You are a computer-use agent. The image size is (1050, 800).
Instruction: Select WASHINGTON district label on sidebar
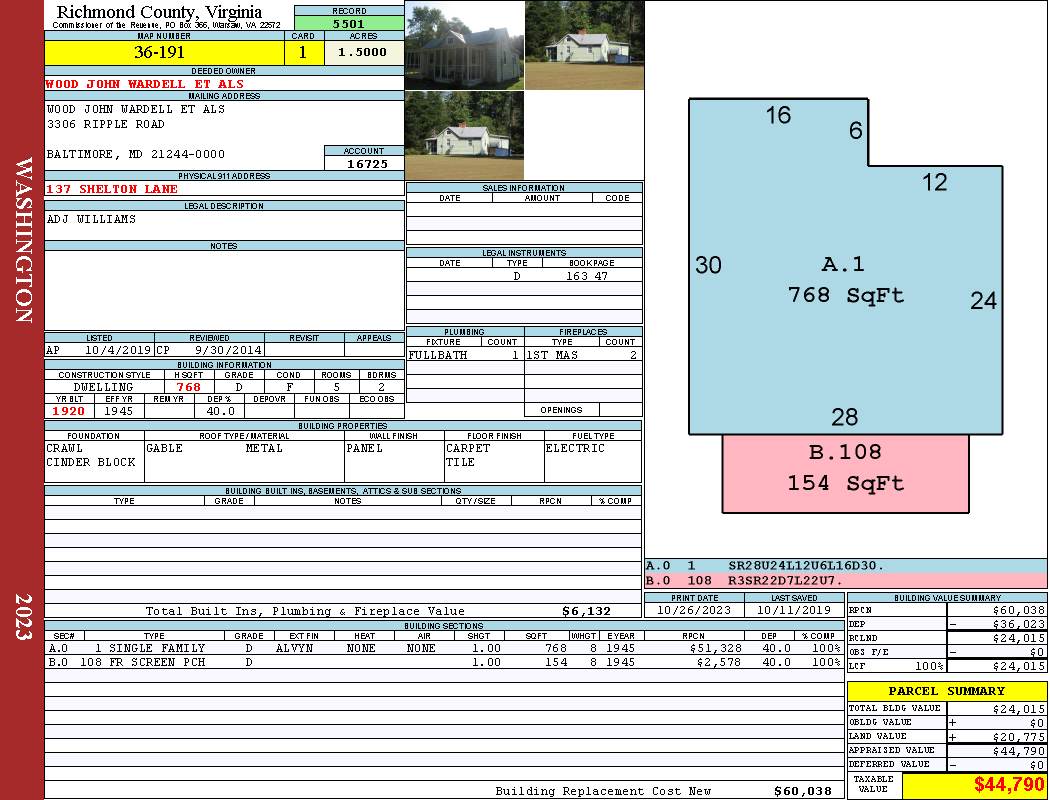(x=23, y=240)
